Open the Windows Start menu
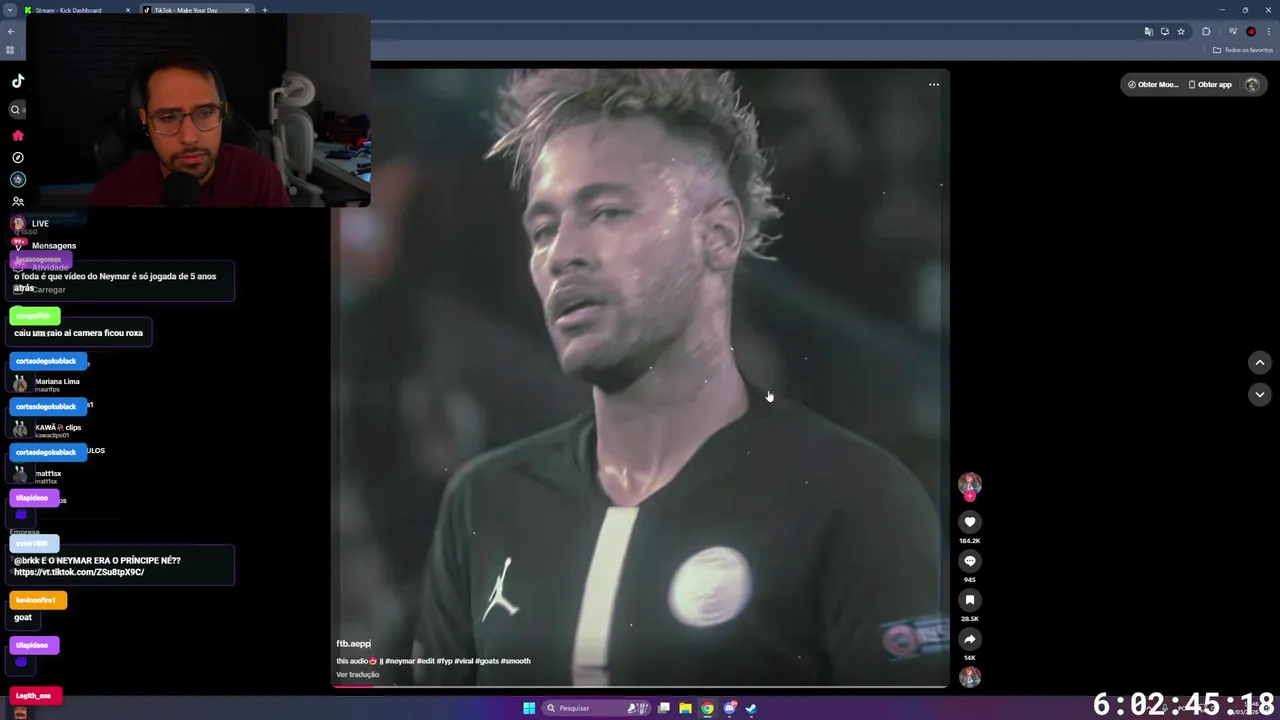This screenshot has width=1280, height=720. pyautogui.click(x=529, y=708)
